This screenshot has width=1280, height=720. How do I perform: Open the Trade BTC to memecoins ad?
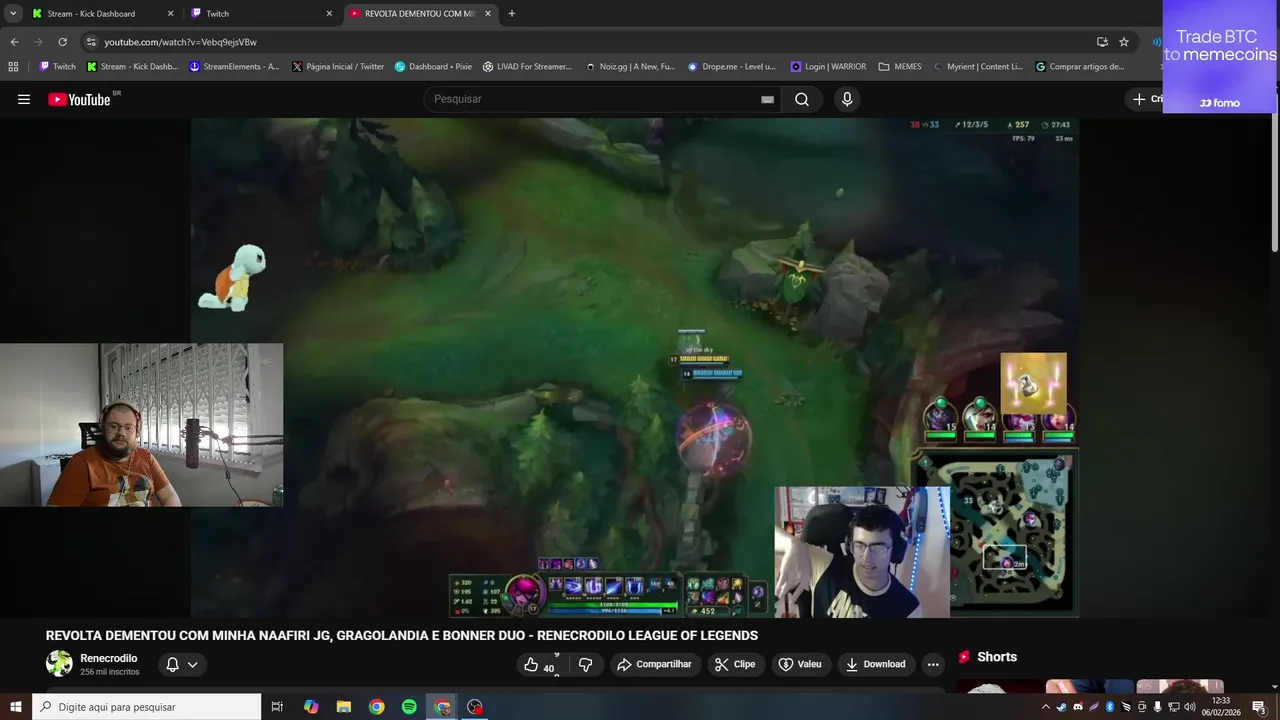[x=1220, y=56]
